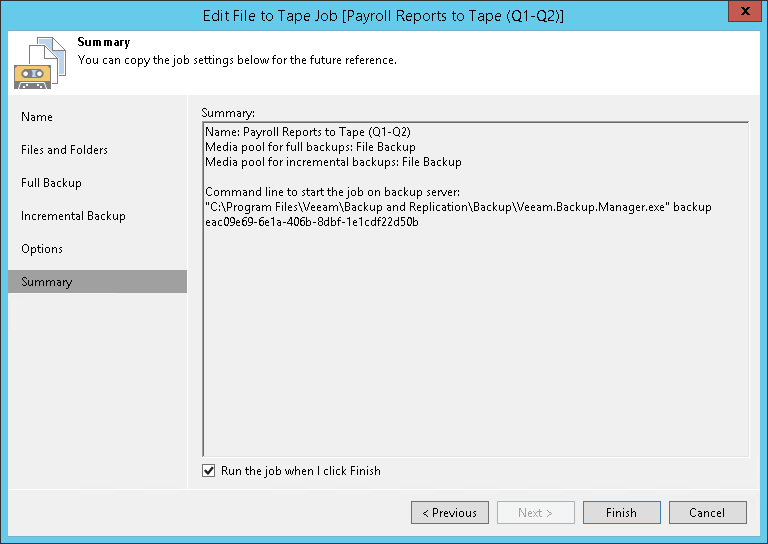Toggle 'Run the job when I click Finish' checkbox
The width and height of the screenshot is (768, 544).
(x=209, y=471)
